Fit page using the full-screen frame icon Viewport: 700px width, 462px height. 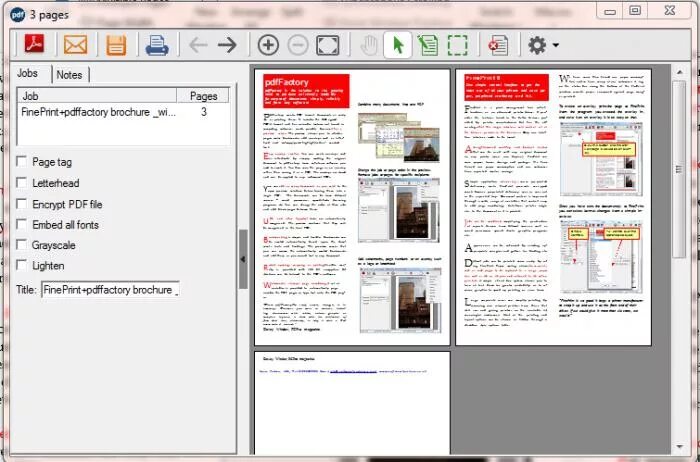tap(328, 45)
